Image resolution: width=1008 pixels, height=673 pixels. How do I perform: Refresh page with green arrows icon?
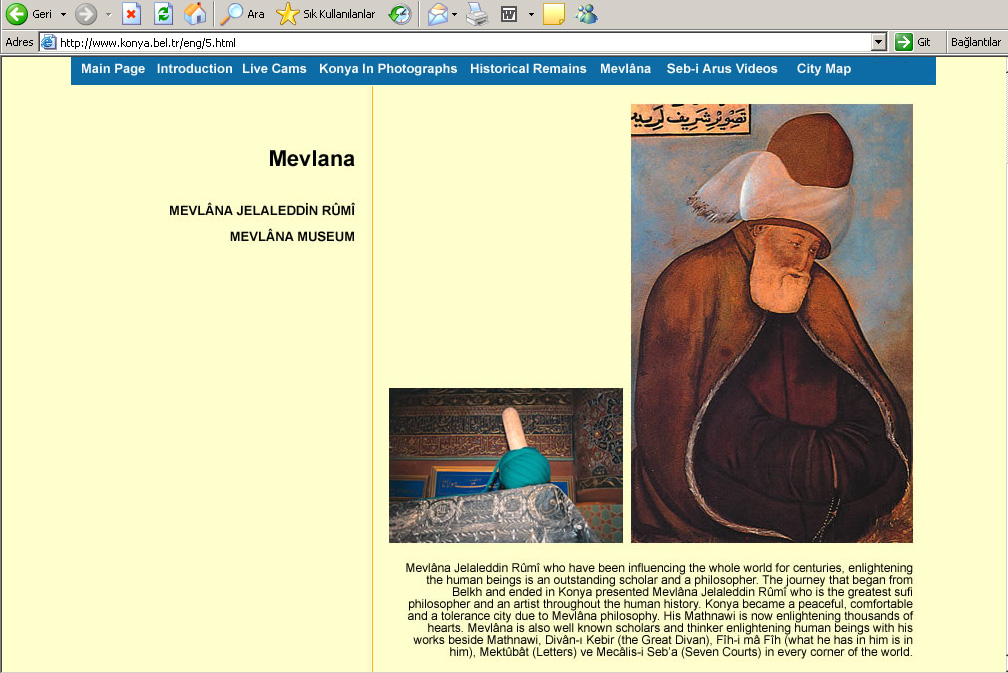(163, 13)
